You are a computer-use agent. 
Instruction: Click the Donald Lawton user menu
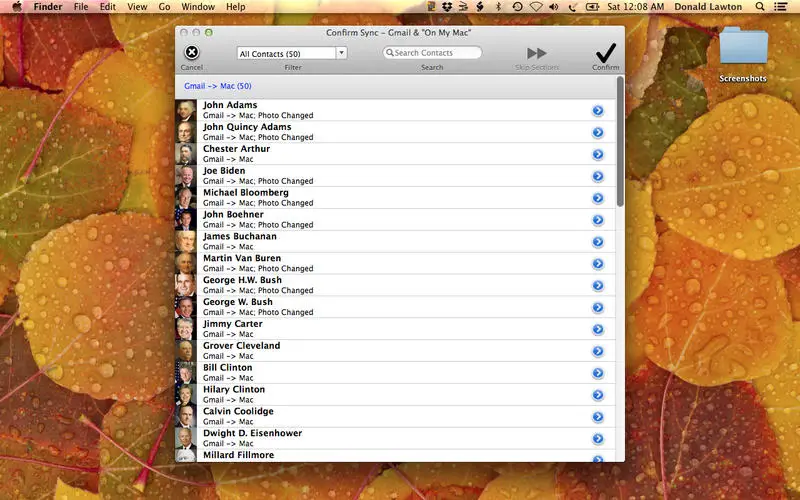pos(708,7)
